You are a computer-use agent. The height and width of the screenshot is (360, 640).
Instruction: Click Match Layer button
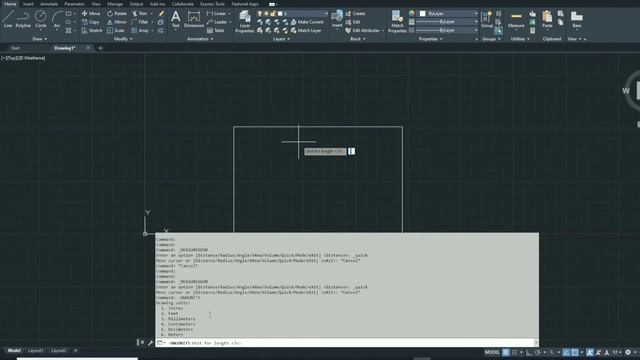tap(306, 31)
